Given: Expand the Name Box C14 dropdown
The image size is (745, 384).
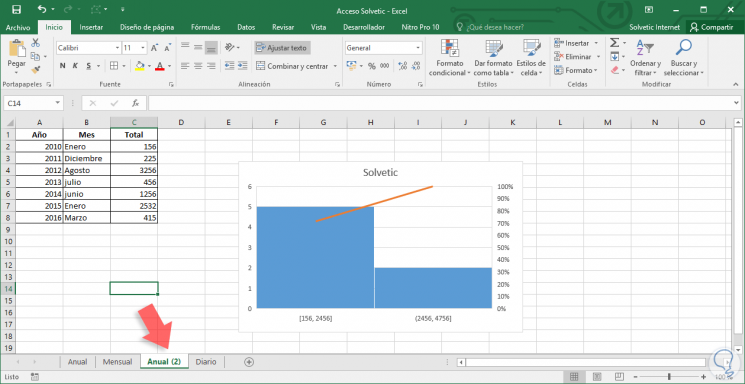Looking at the screenshot, I should coord(57,103).
